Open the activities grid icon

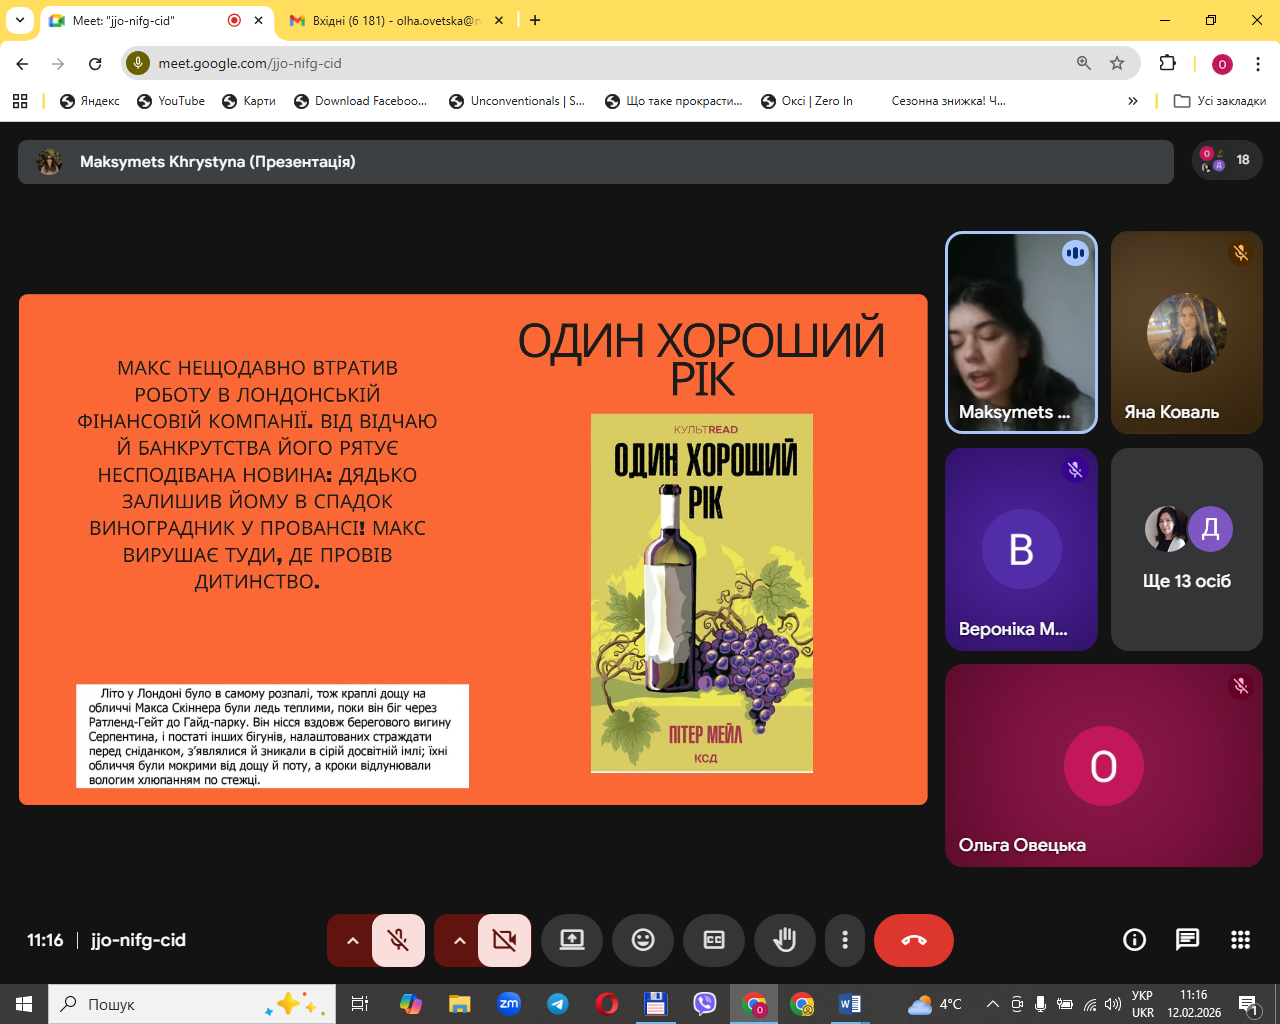(x=1241, y=940)
